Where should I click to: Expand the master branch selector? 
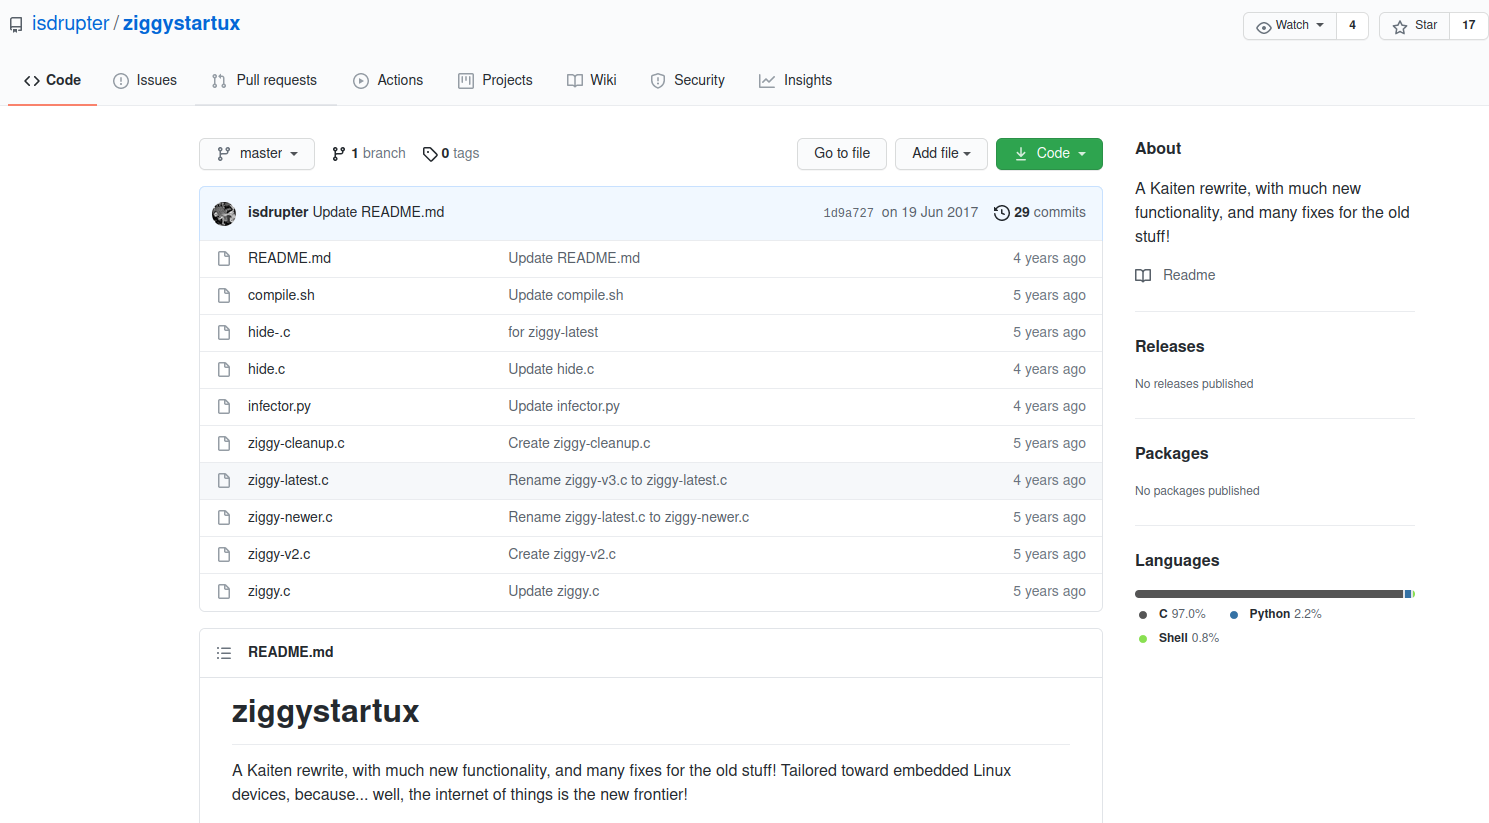coord(257,154)
